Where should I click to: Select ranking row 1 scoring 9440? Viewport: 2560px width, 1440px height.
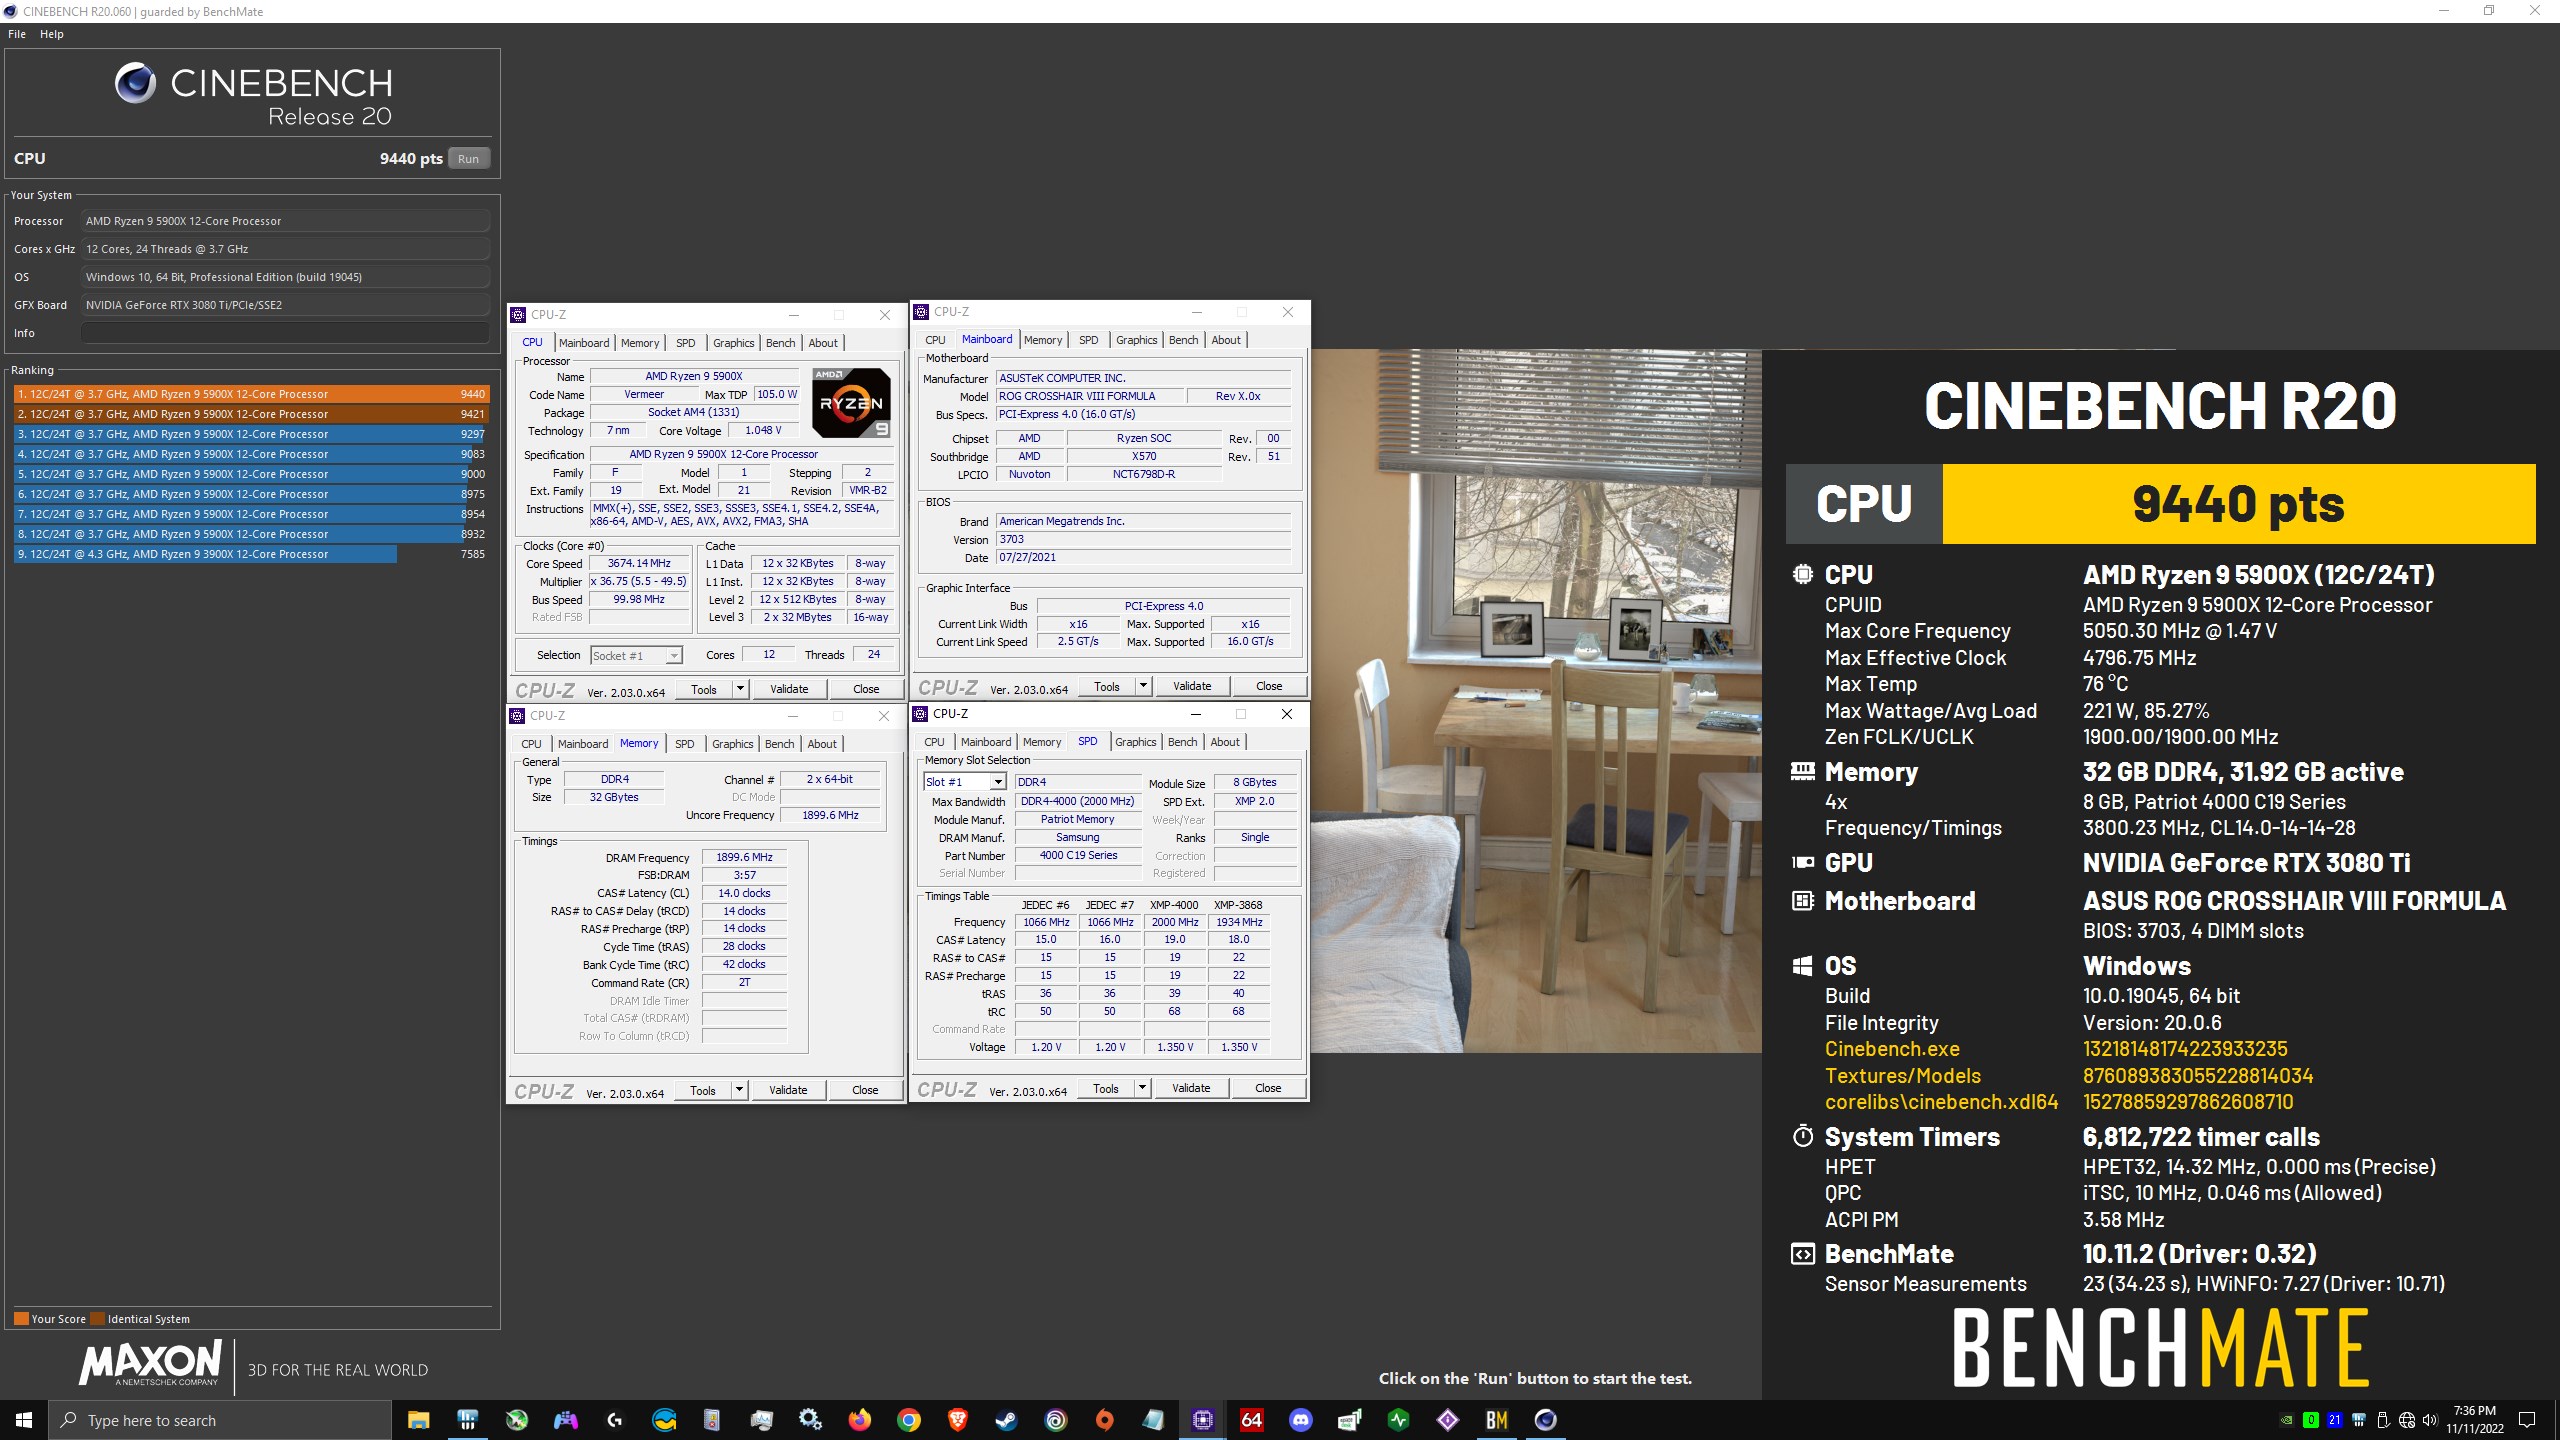click(x=251, y=394)
